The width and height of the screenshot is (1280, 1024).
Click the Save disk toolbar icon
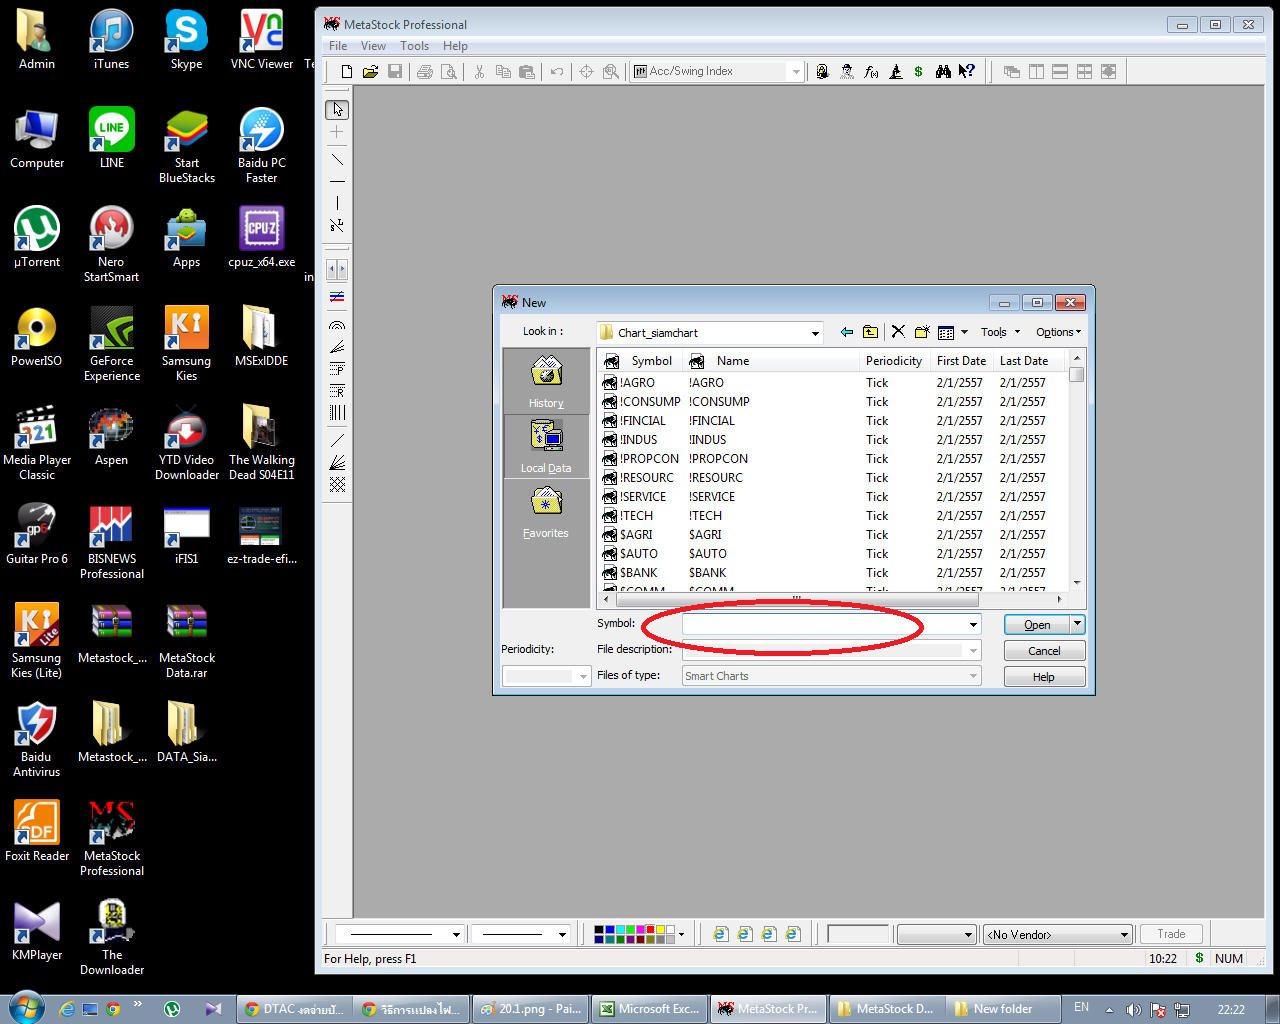click(395, 72)
